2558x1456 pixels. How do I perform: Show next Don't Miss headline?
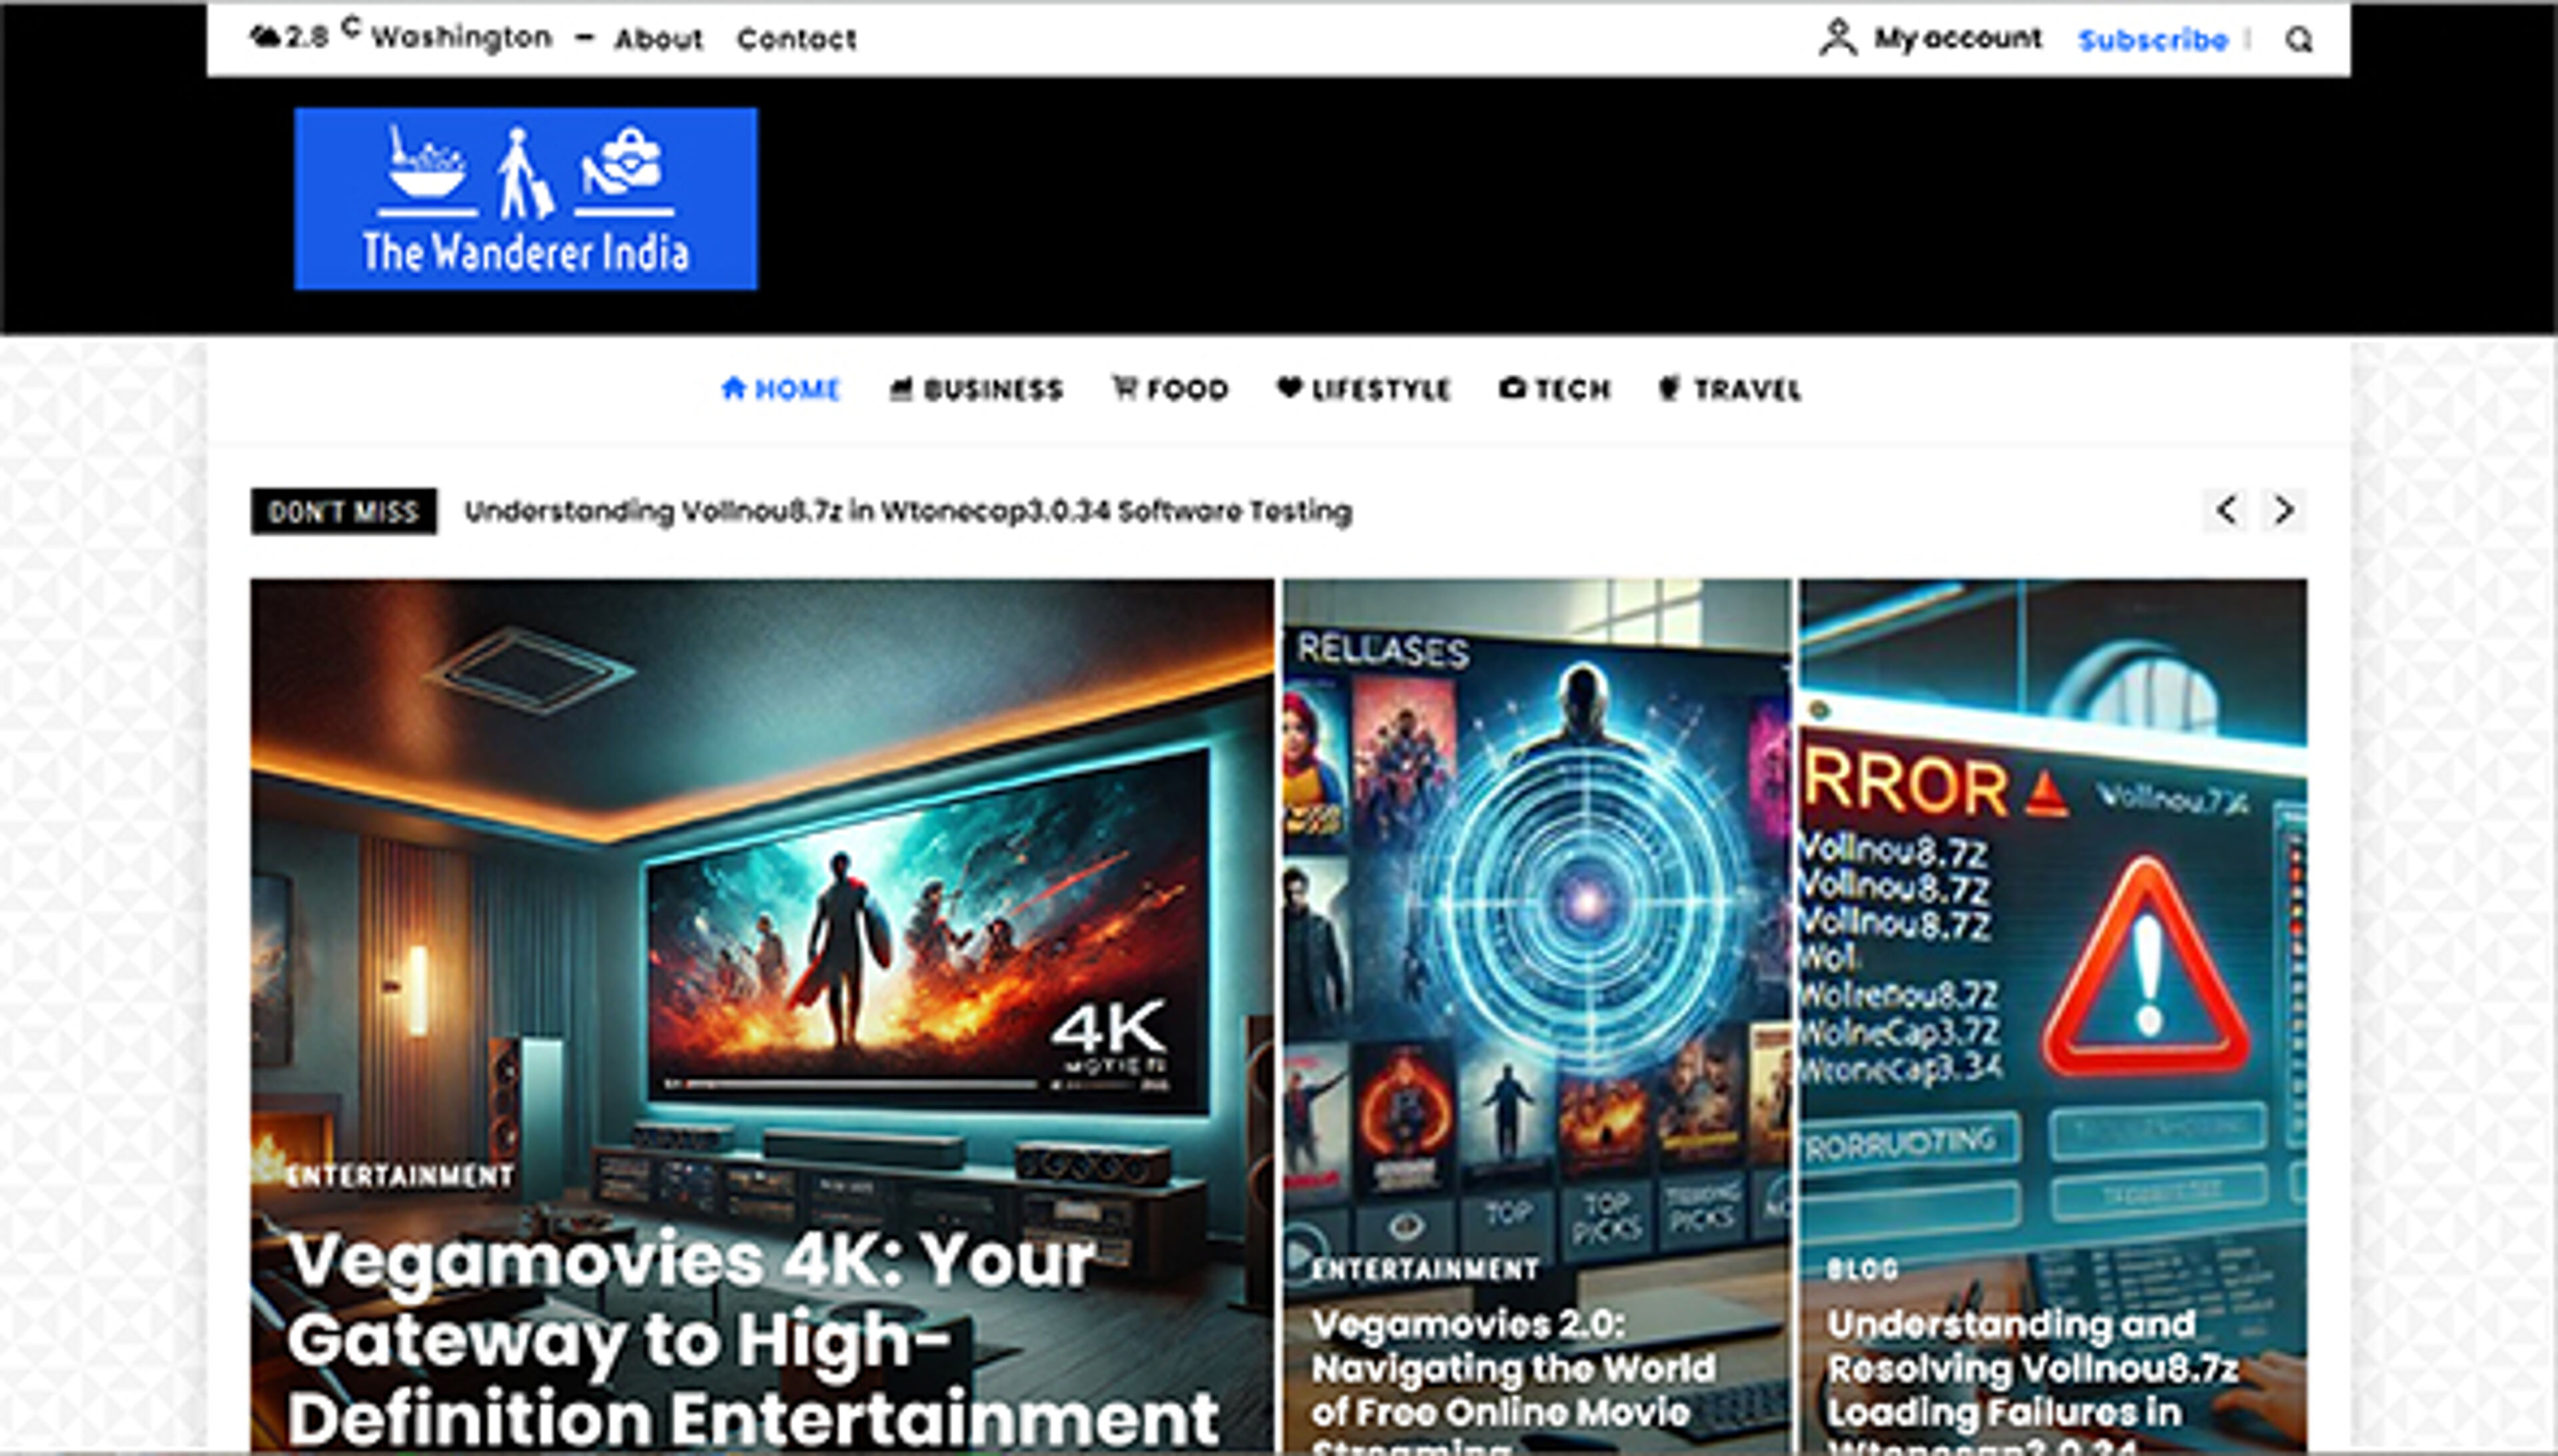[x=2284, y=510]
